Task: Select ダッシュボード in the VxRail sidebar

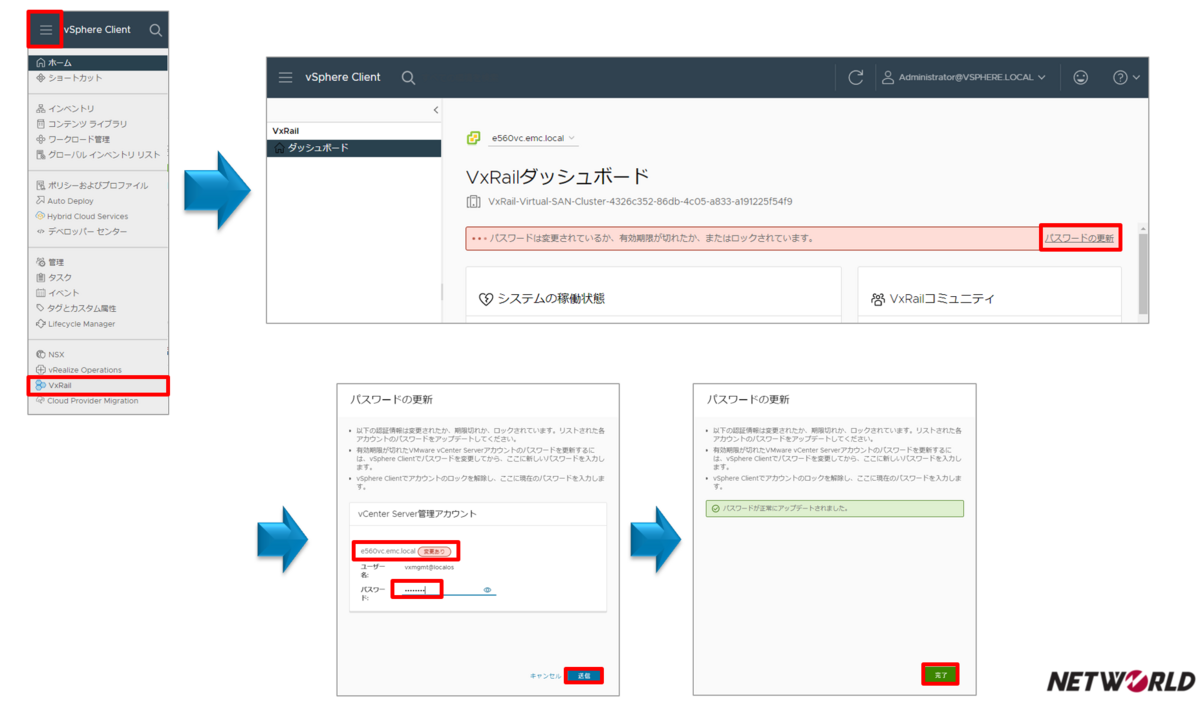Action: tap(354, 148)
